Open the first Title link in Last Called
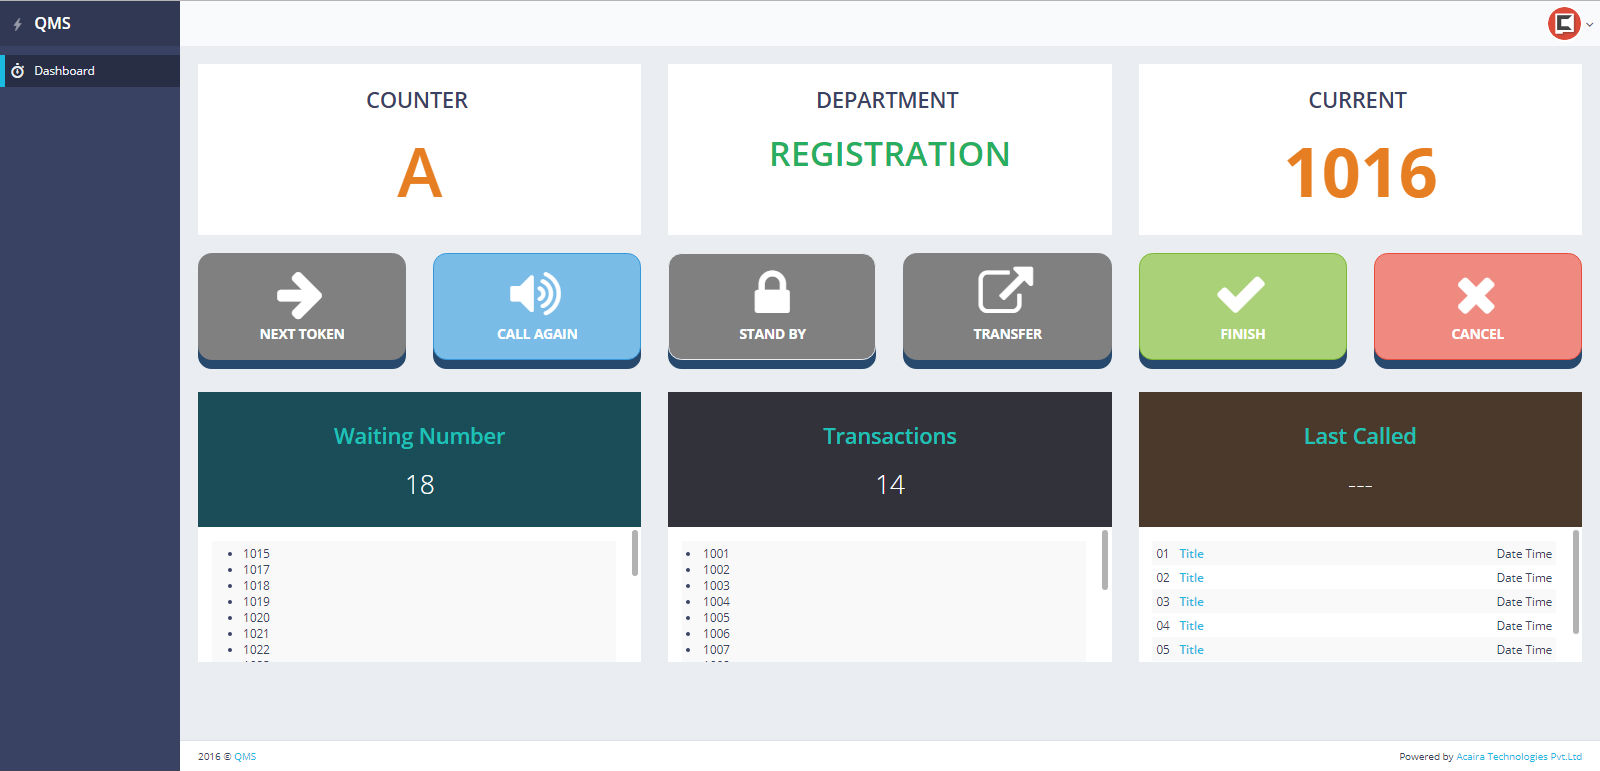1600x771 pixels. pyautogui.click(x=1191, y=554)
